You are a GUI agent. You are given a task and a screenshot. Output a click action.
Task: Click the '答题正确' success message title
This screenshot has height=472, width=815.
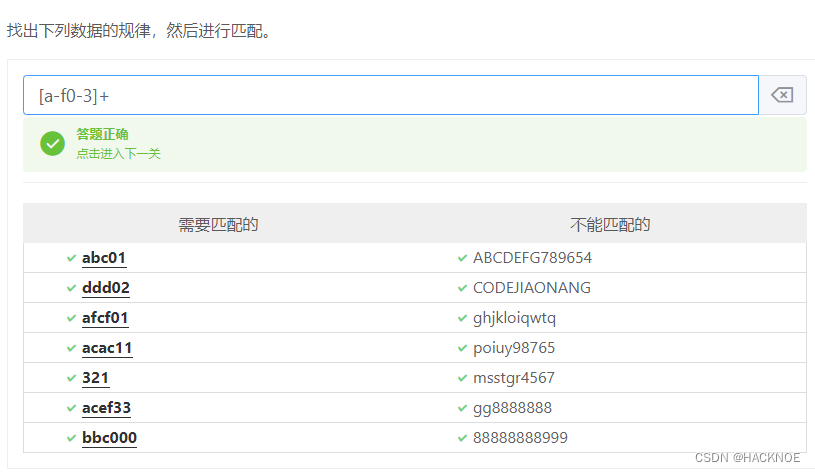(102, 134)
